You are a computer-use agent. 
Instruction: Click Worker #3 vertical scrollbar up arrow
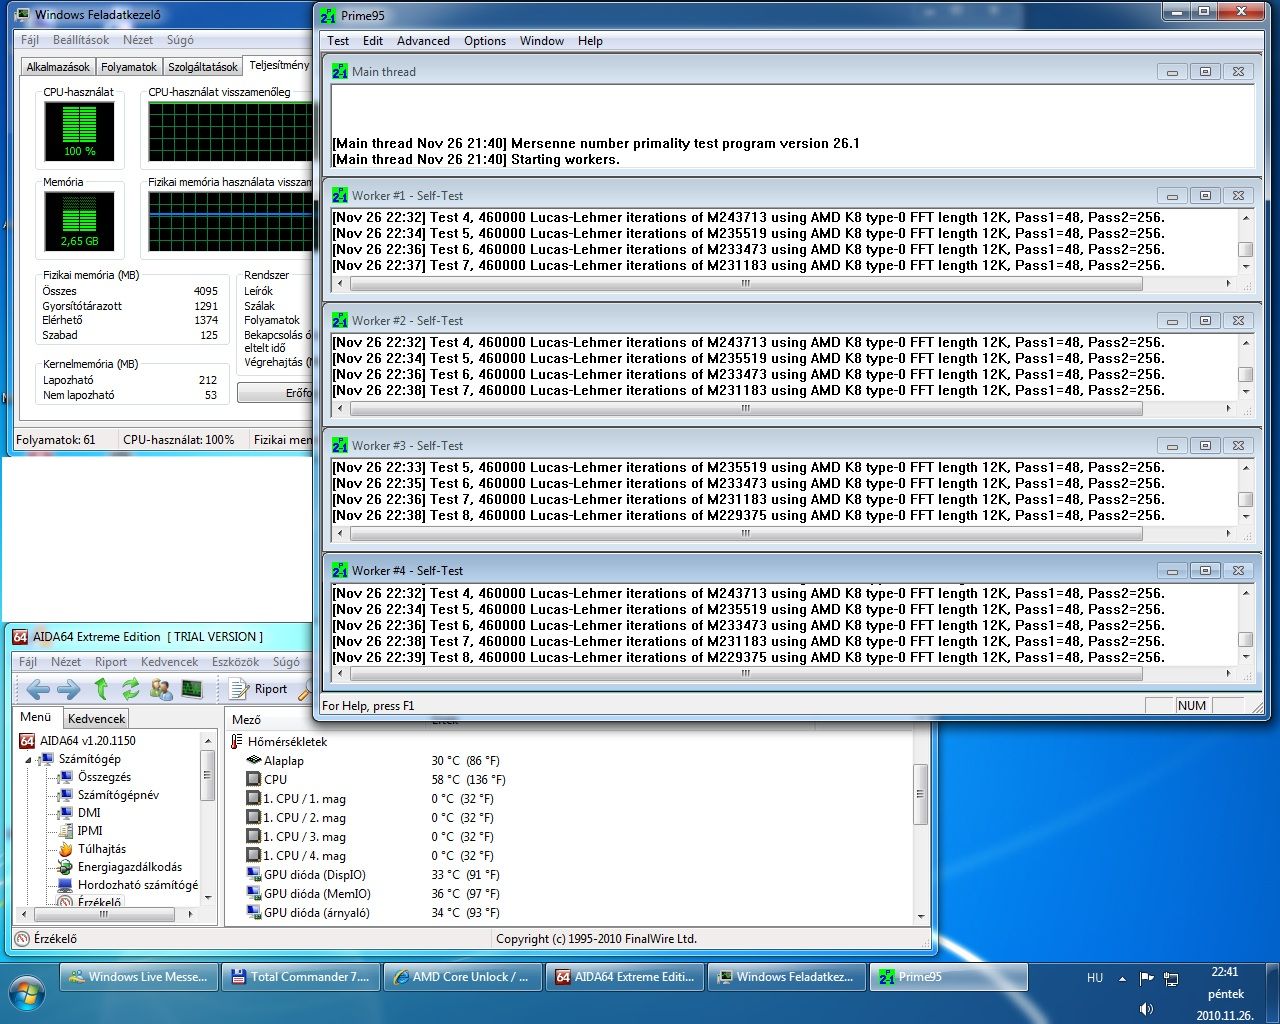[1246, 468]
